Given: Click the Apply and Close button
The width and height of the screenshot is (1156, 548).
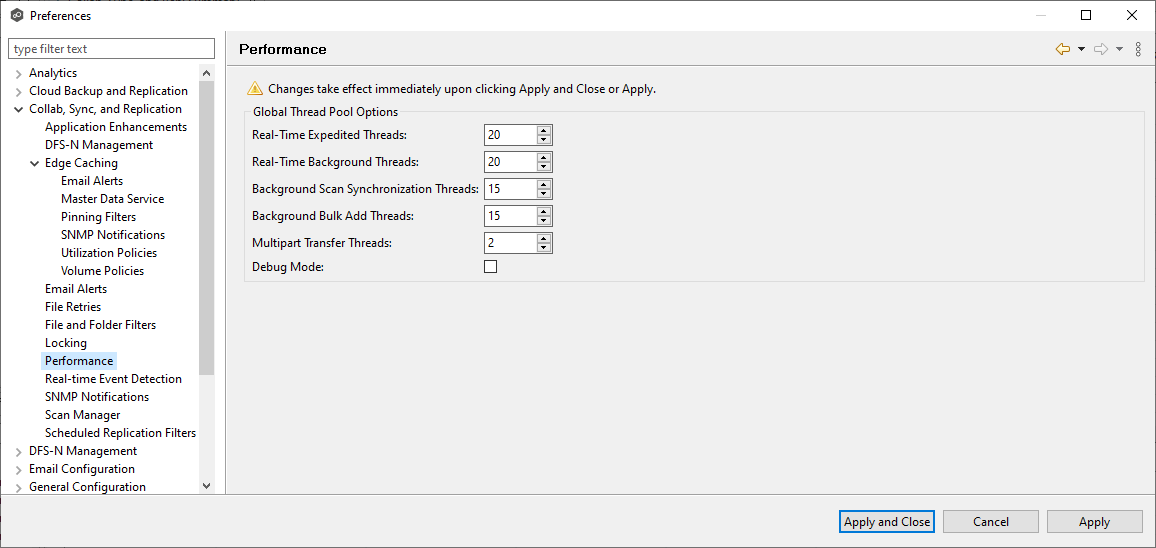Looking at the screenshot, I should [x=887, y=521].
